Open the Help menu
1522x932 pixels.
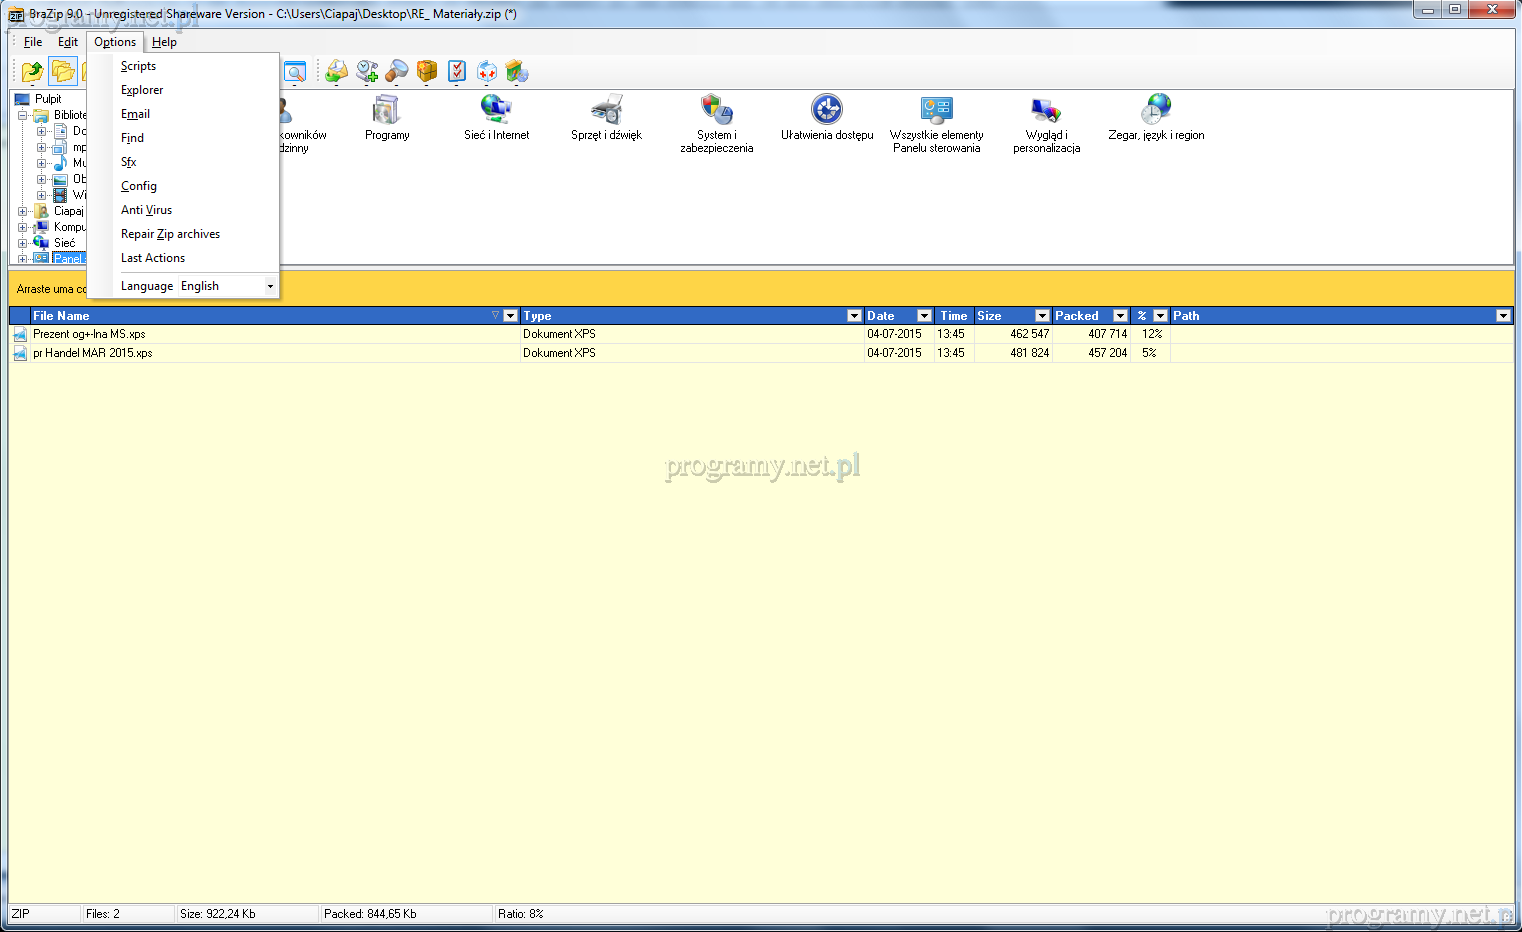click(164, 42)
